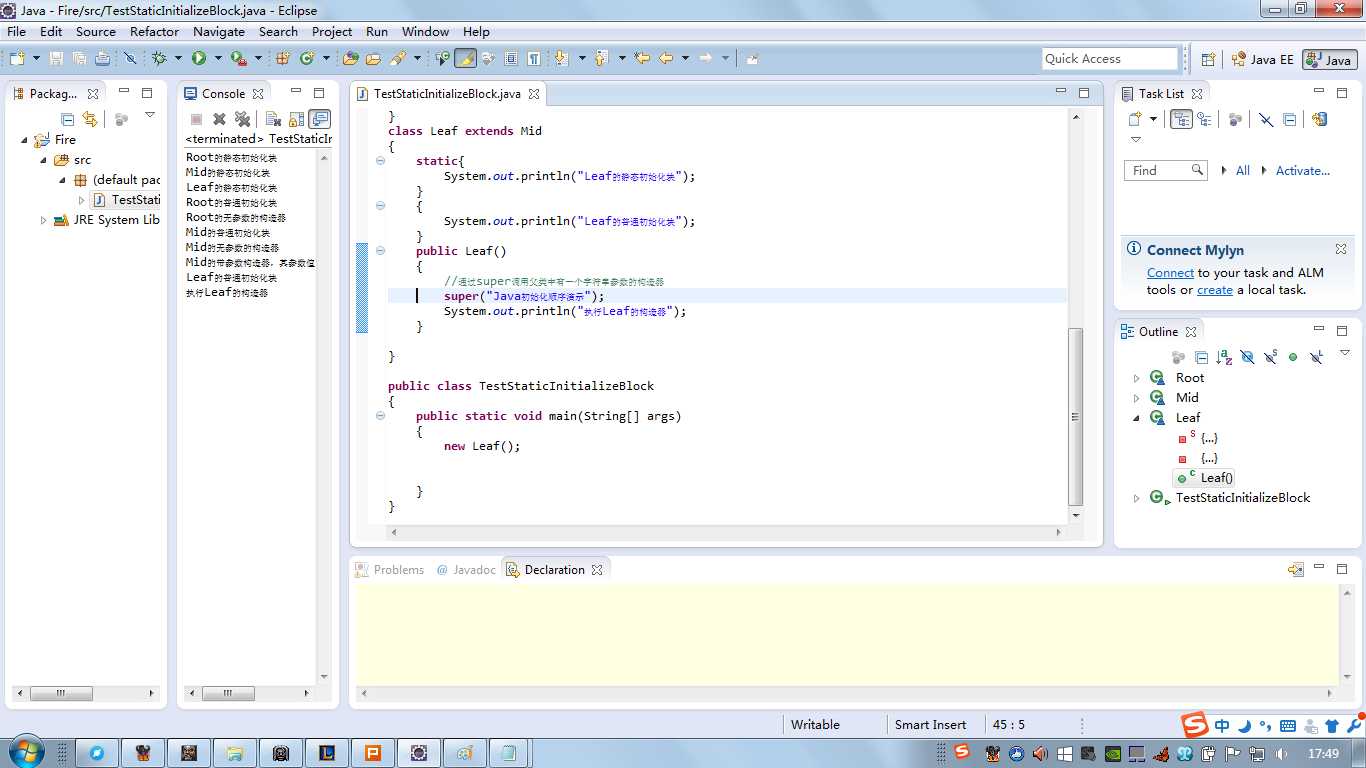Toggle Hide Static Members in Outline
Image resolution: width=1366 pixels, height=768 pixels.
1270,357
